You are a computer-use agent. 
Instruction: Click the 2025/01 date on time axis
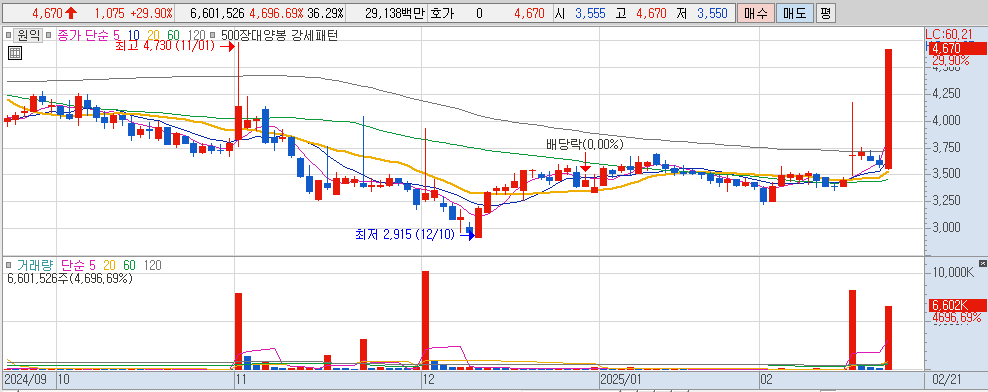620,379
